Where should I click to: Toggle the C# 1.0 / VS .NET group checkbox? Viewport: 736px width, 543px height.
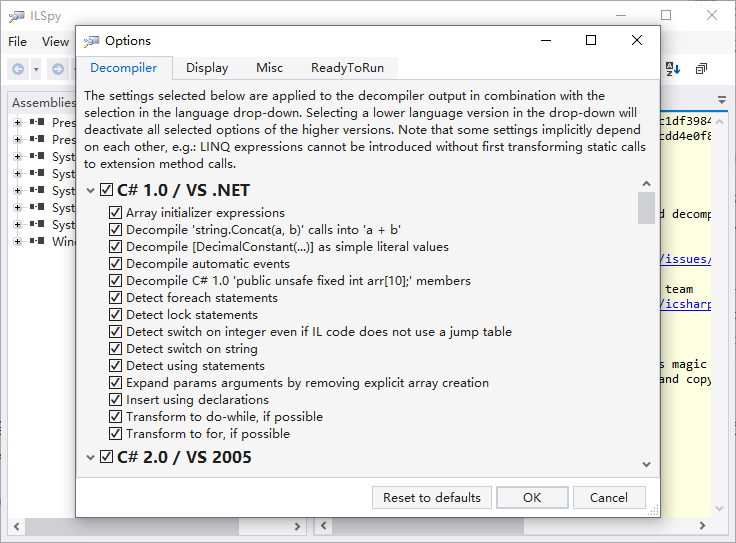click(107, 190)
